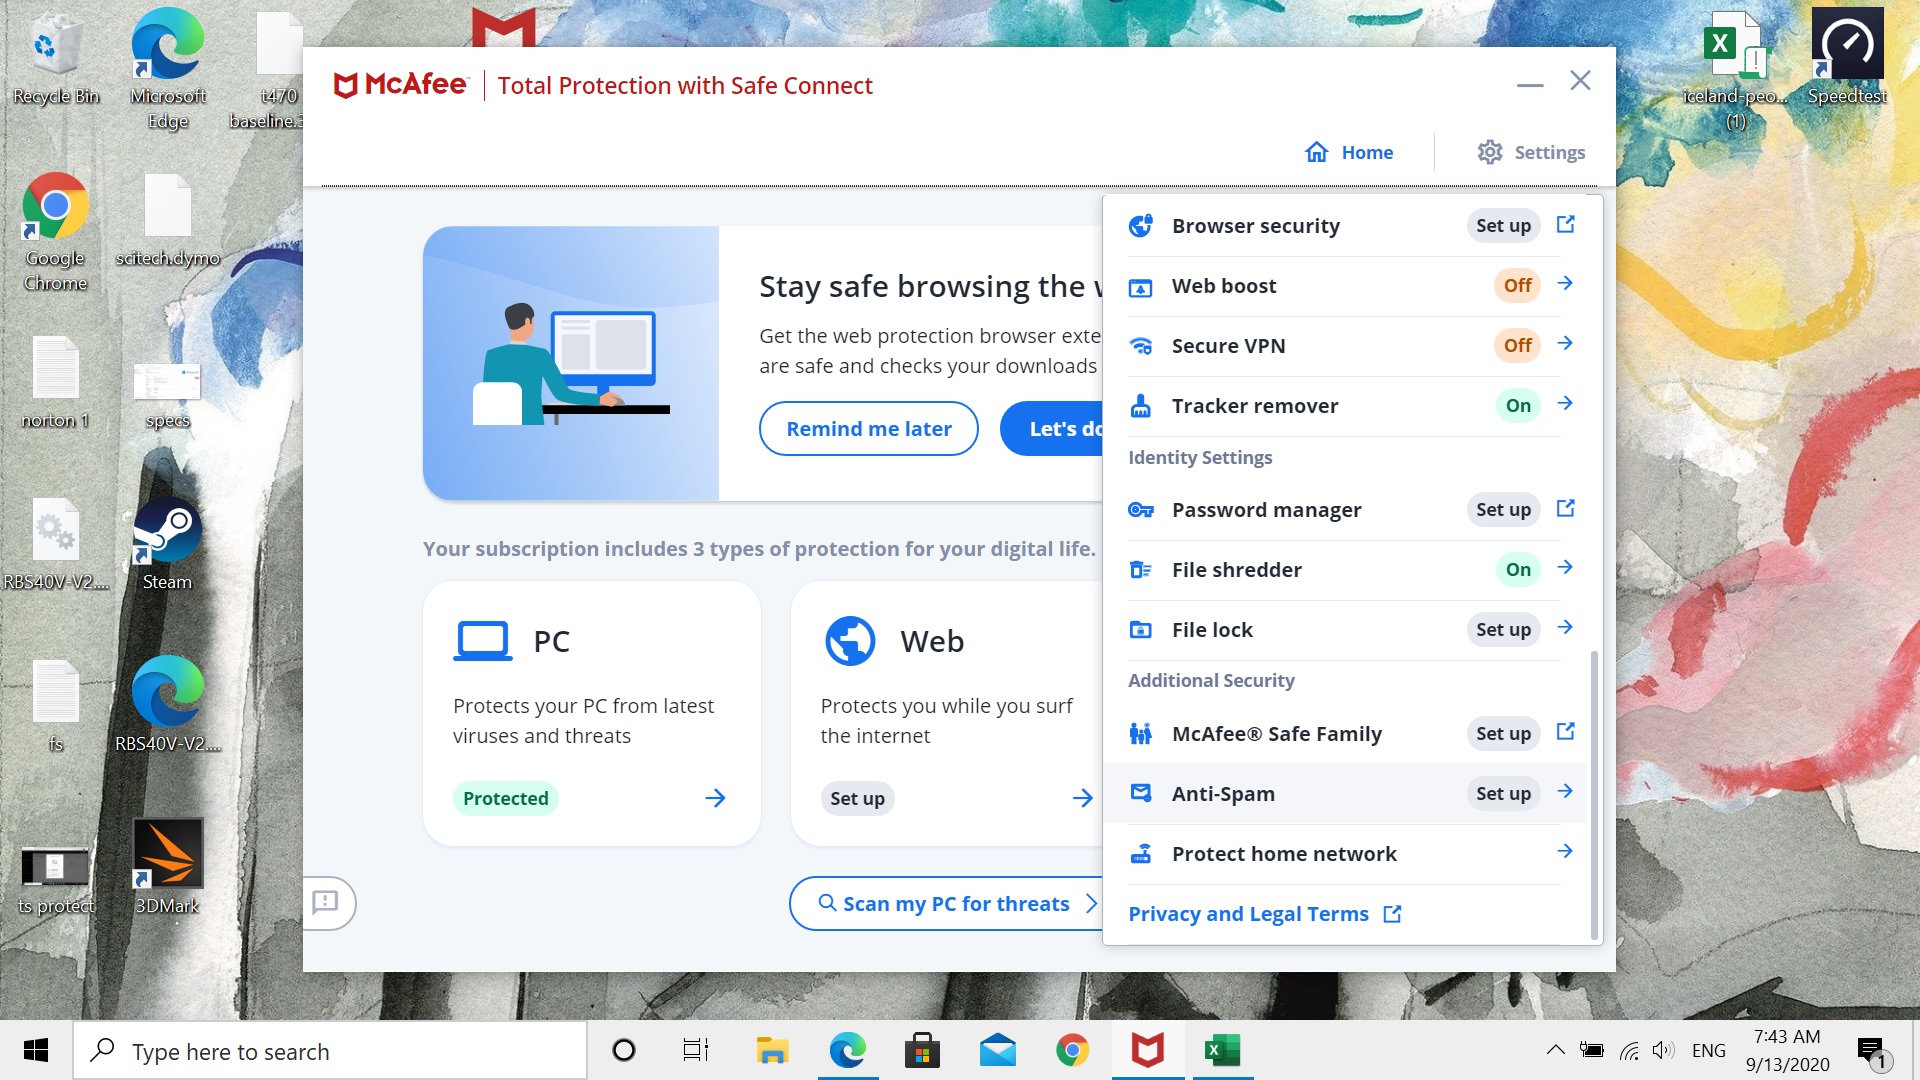Click the Browser security globe icon
This screenshot has height=1080, width=1920.
coord(1140,226)
